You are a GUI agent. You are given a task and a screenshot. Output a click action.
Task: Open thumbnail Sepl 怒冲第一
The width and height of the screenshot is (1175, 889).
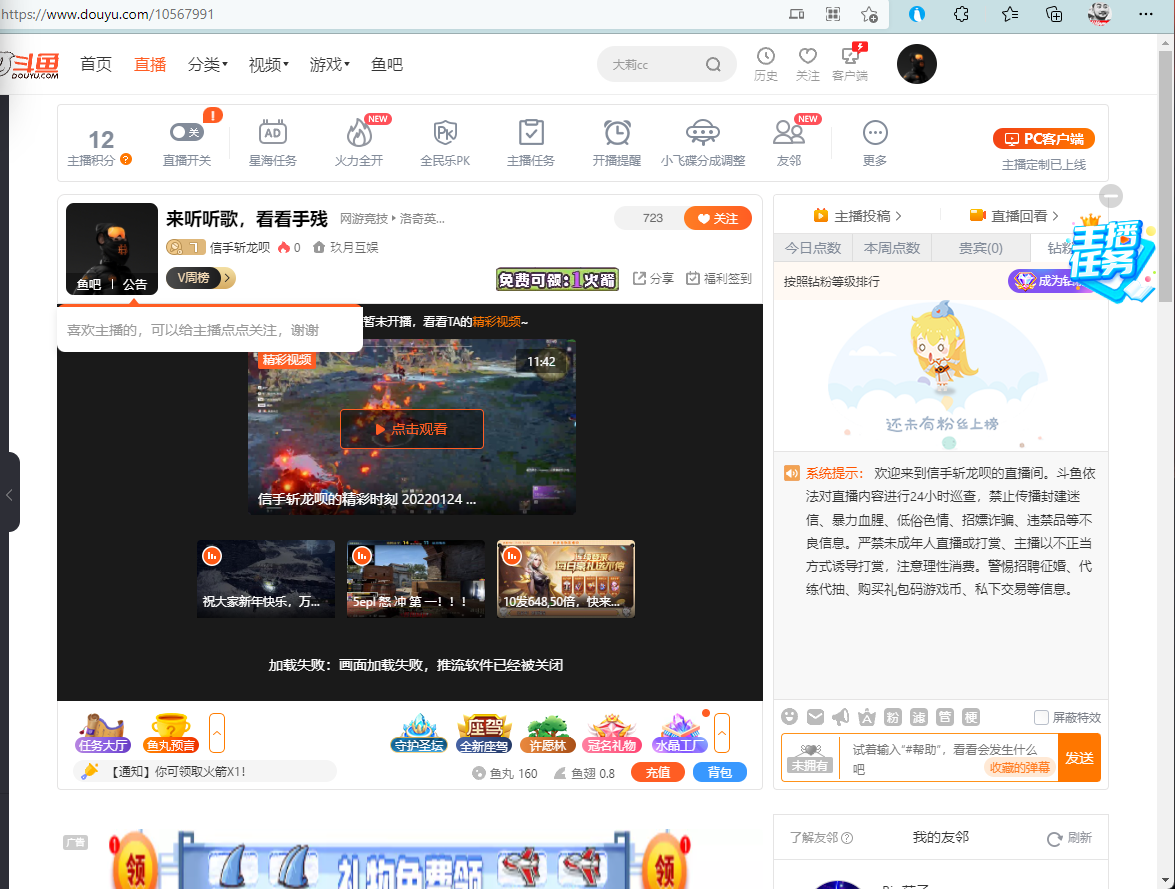[x=416, y=579]
